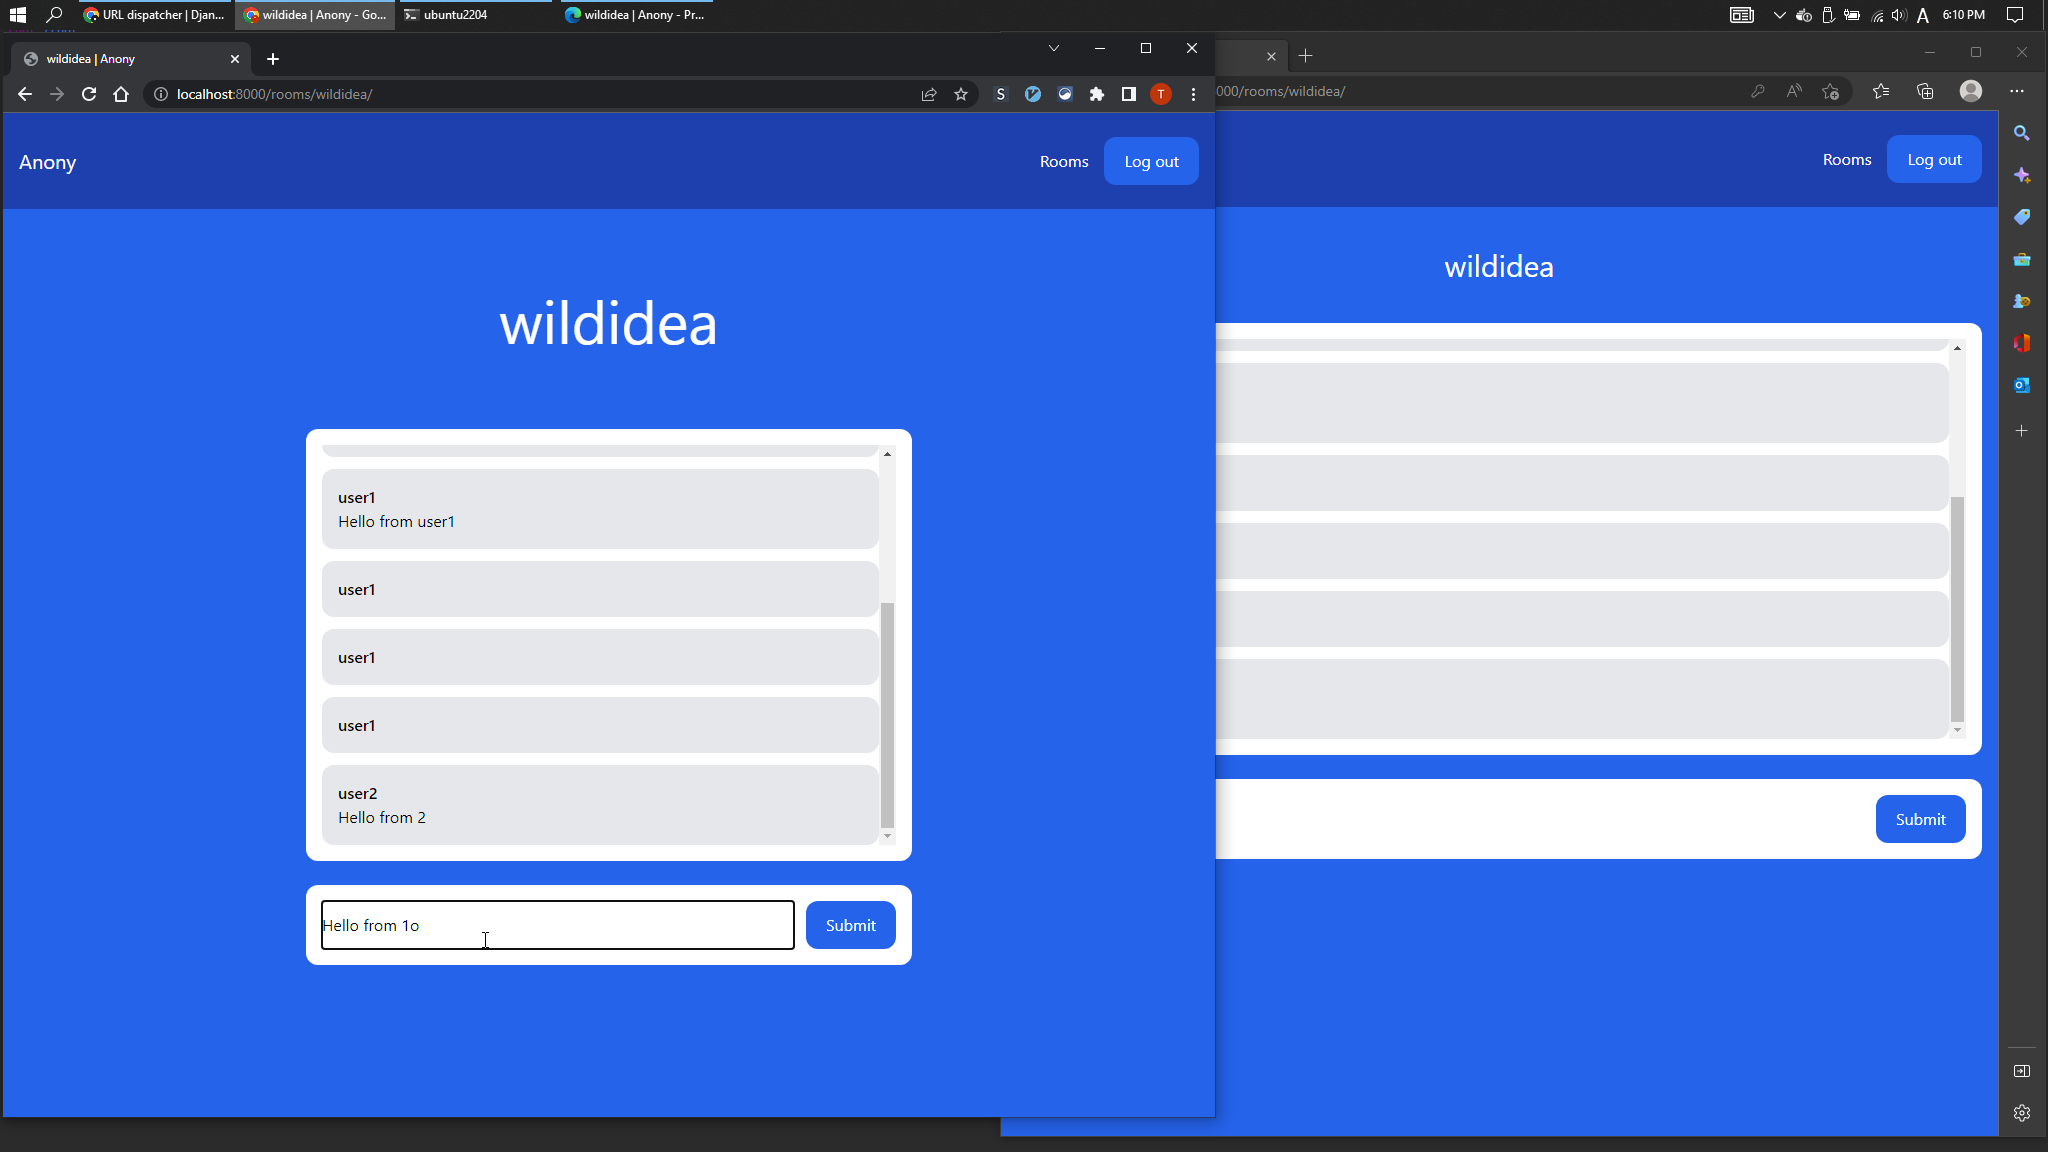Open Edge sidebar Outlook icon
The height and width of the screenshot is (1152, 2048).
click(2021, 385)
